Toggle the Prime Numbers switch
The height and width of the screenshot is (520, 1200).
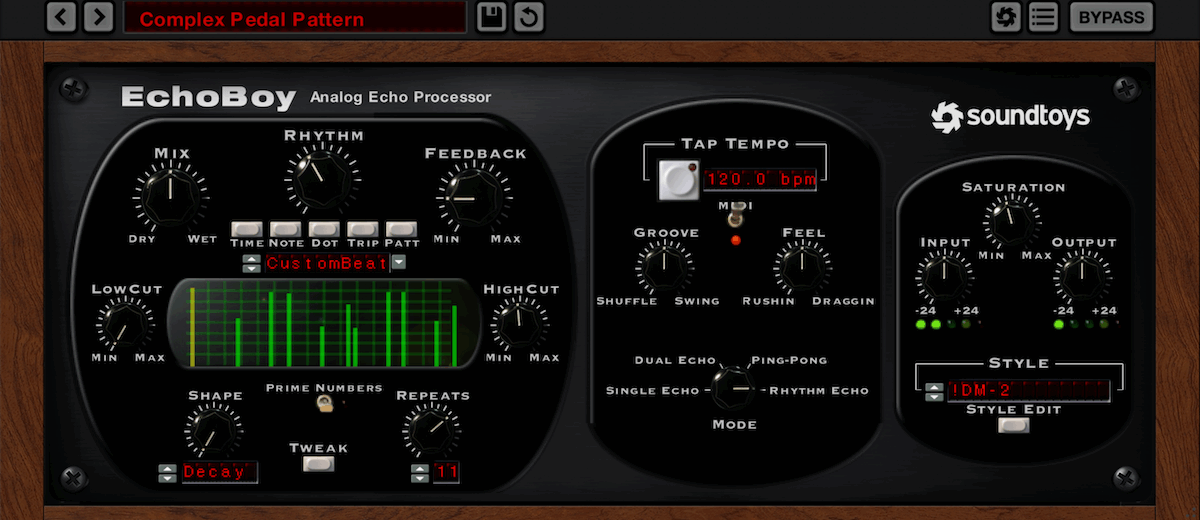pyautogui.click(x=324, y=403)
